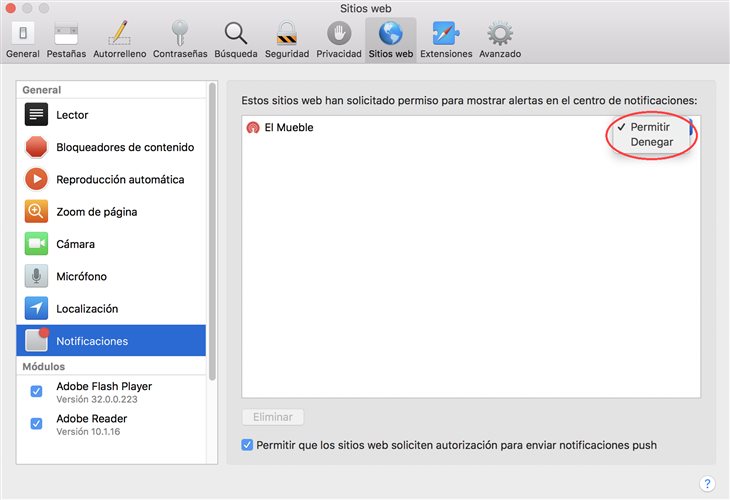Select Bloqueadores de contenido in sidebar

pos(111,147)
